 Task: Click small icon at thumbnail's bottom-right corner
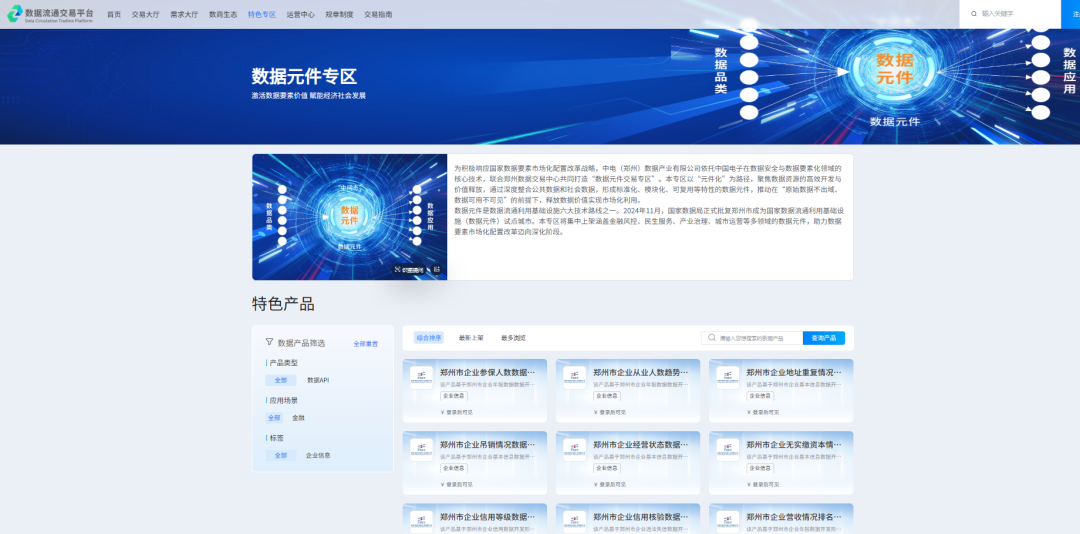(436, 269)
